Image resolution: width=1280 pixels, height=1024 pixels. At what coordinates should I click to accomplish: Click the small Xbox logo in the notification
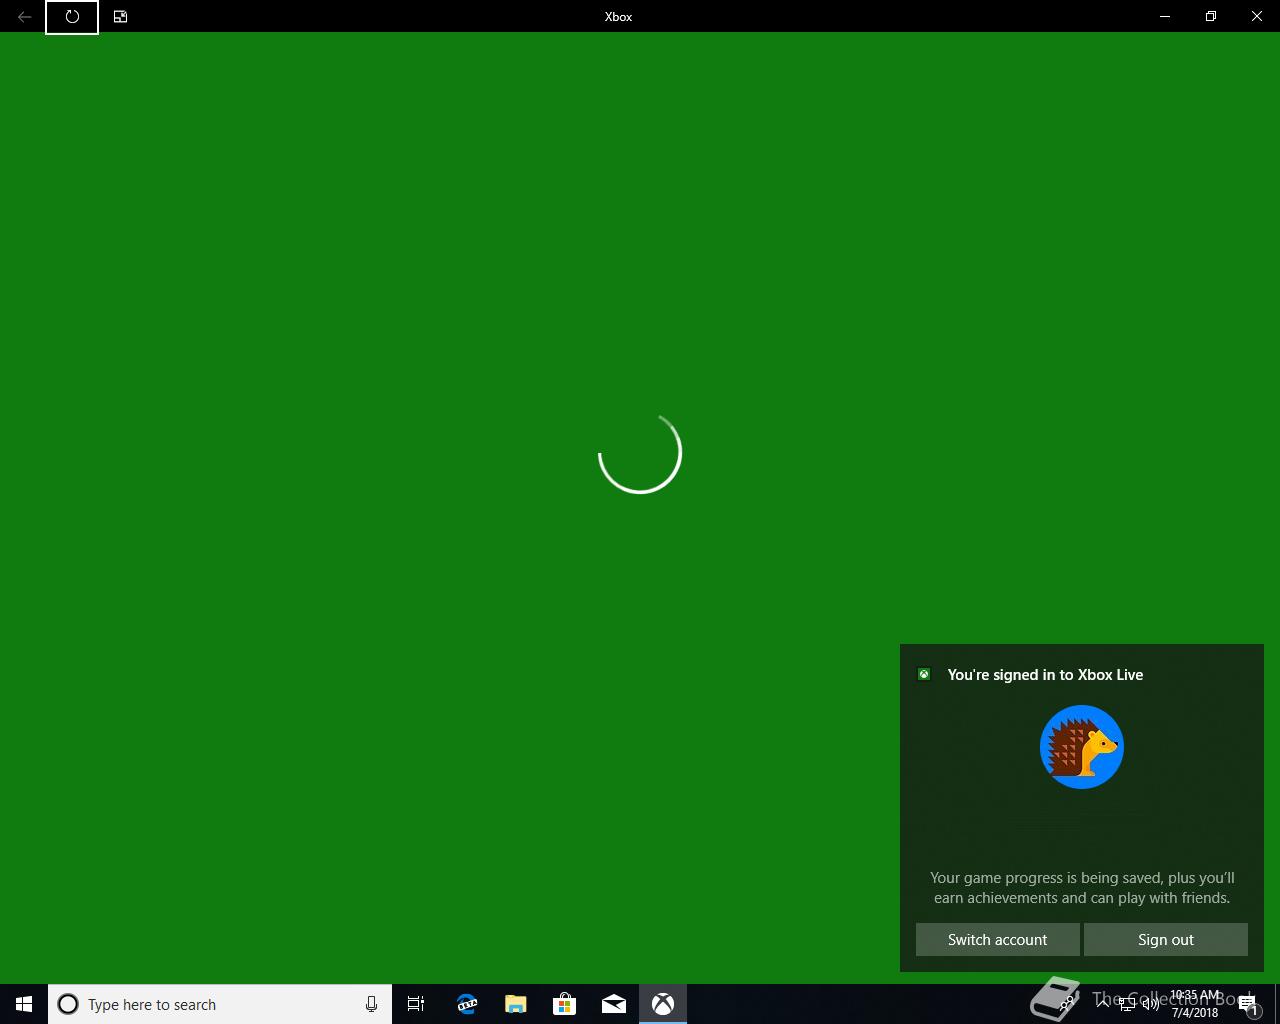pyautogui.click(x=924, y=675)
